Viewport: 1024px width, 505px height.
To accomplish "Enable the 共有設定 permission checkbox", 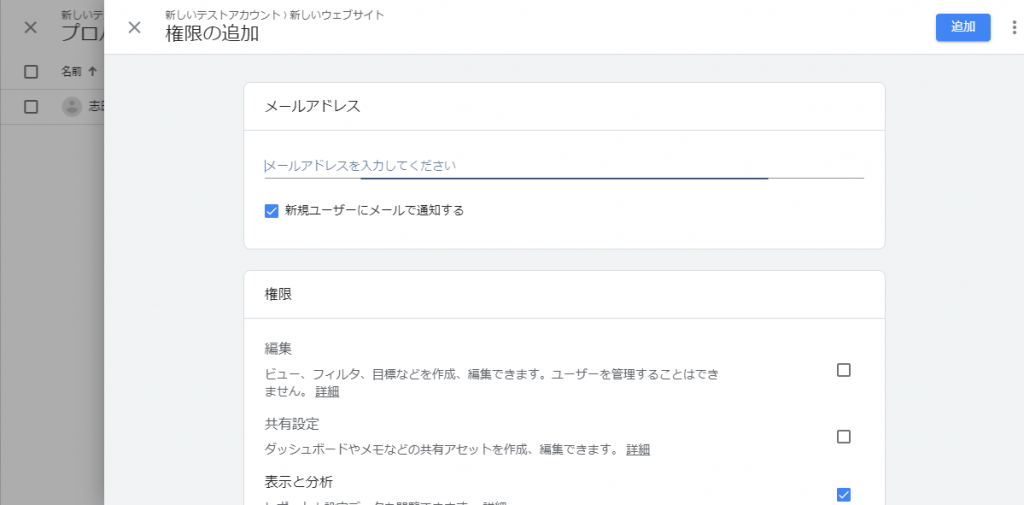I will click(x=844, y=436).
